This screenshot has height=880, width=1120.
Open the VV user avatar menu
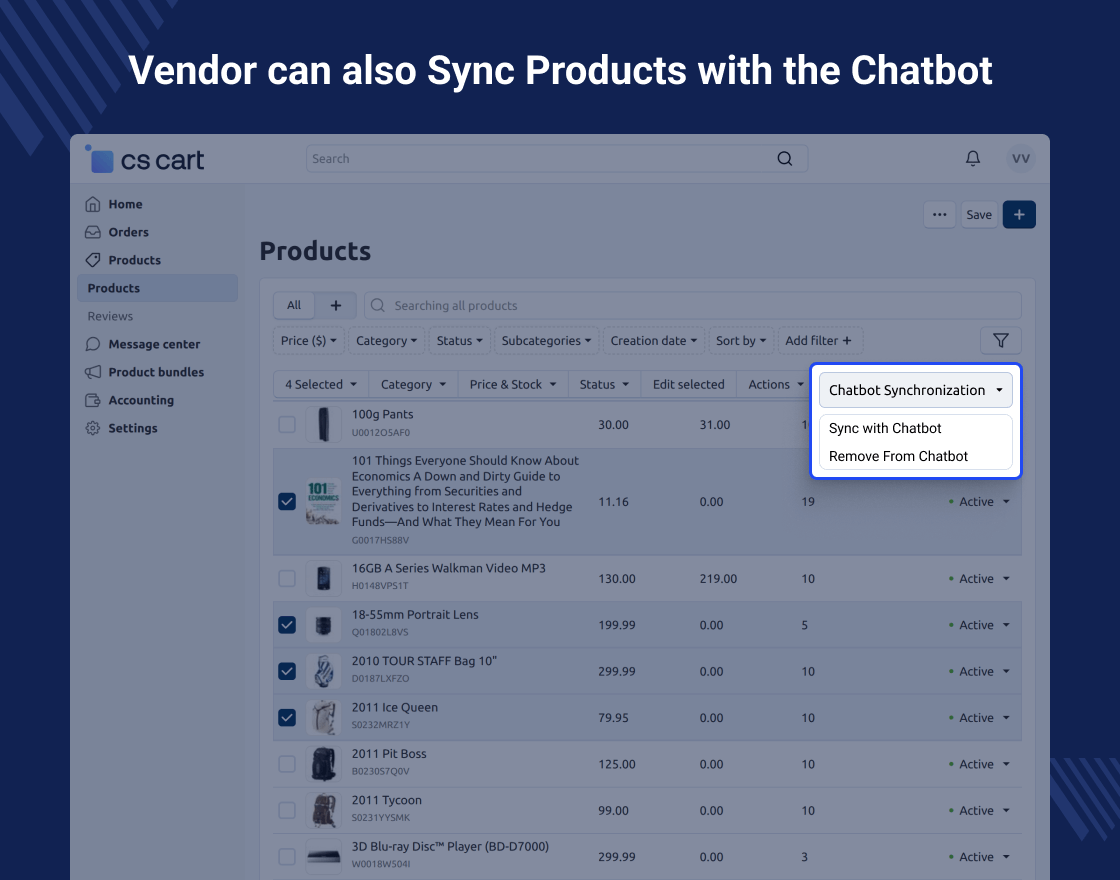click(x=1020, y=159)
